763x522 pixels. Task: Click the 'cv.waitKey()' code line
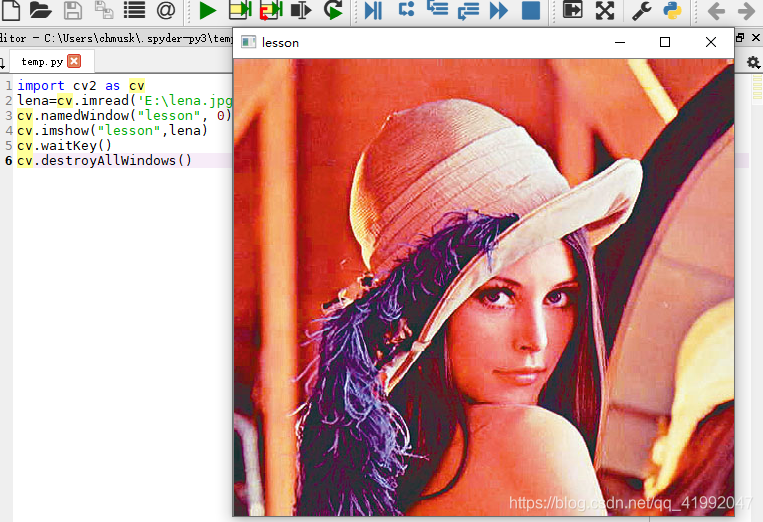coord(64,145)
